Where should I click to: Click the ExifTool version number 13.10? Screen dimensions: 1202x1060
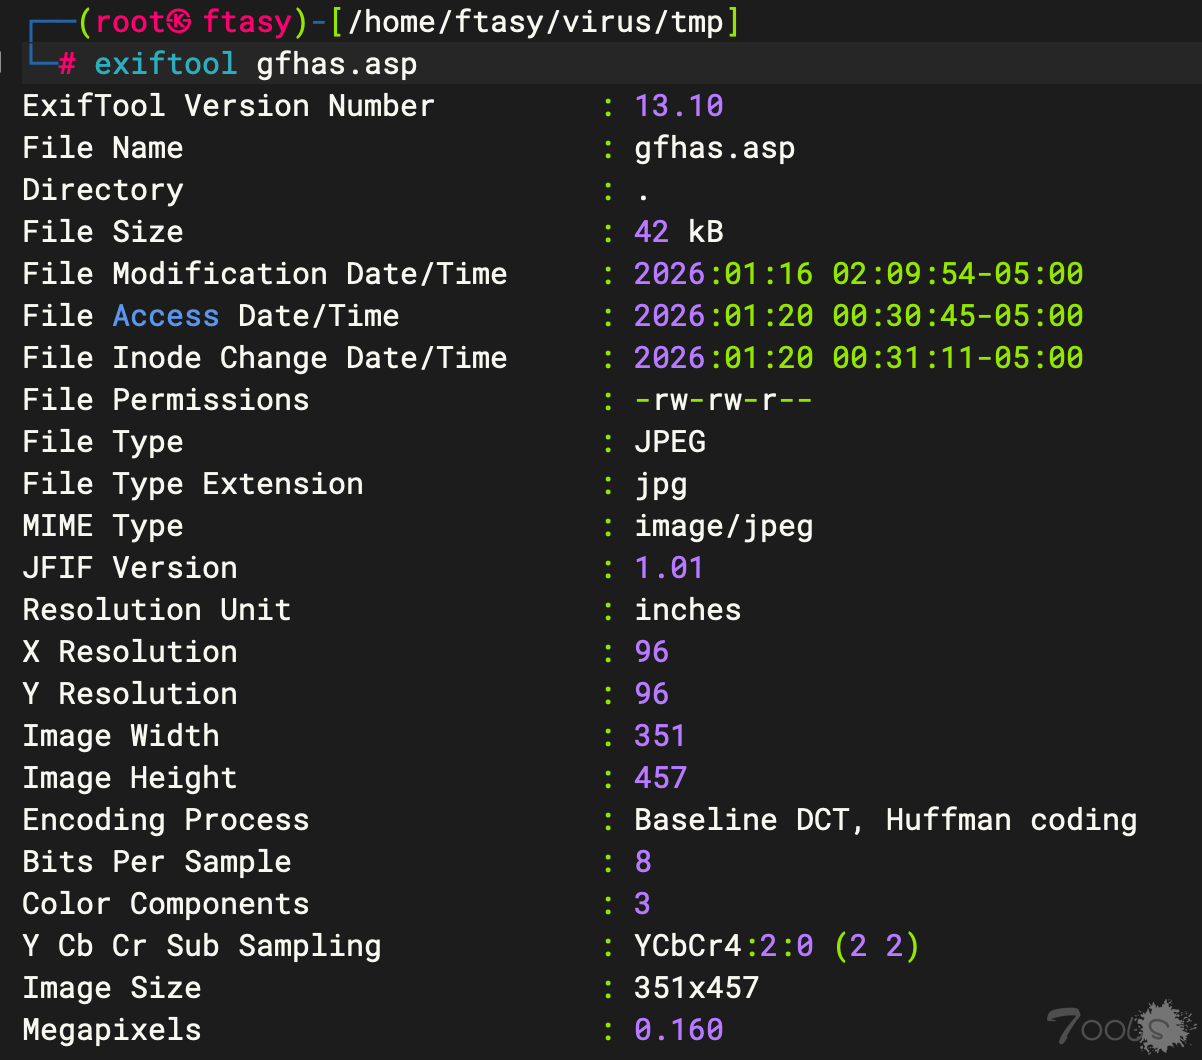tap(679, 106)
